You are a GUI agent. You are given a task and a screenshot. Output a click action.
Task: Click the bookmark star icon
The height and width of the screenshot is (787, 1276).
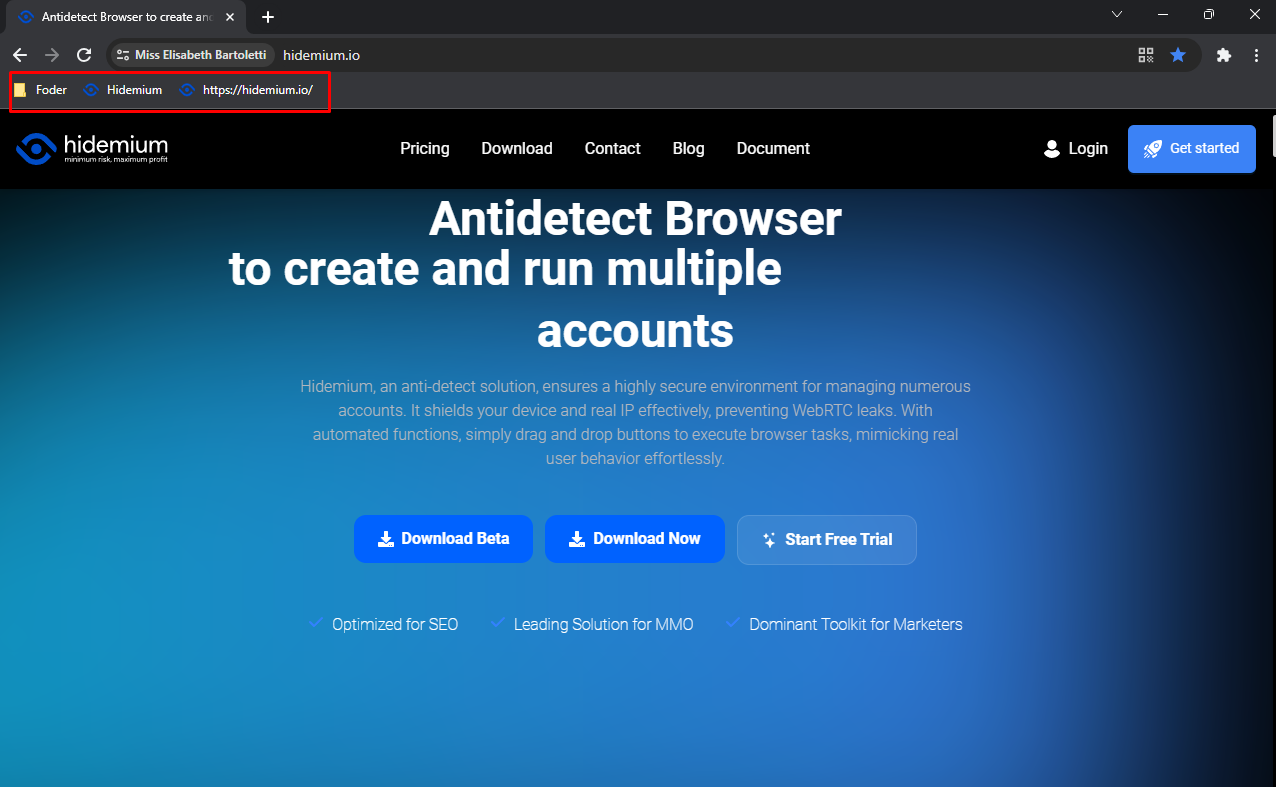click(x=1178, y=55)
